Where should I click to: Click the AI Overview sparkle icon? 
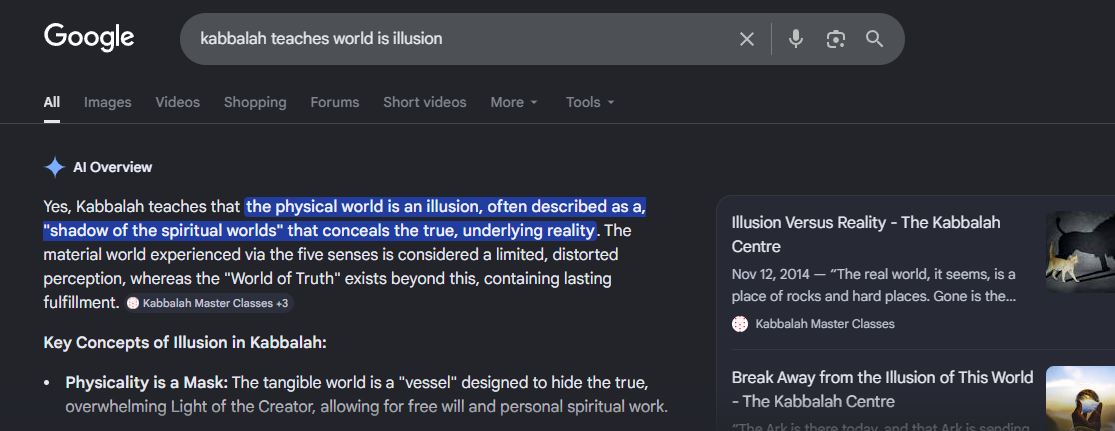[x=55, y=167]
